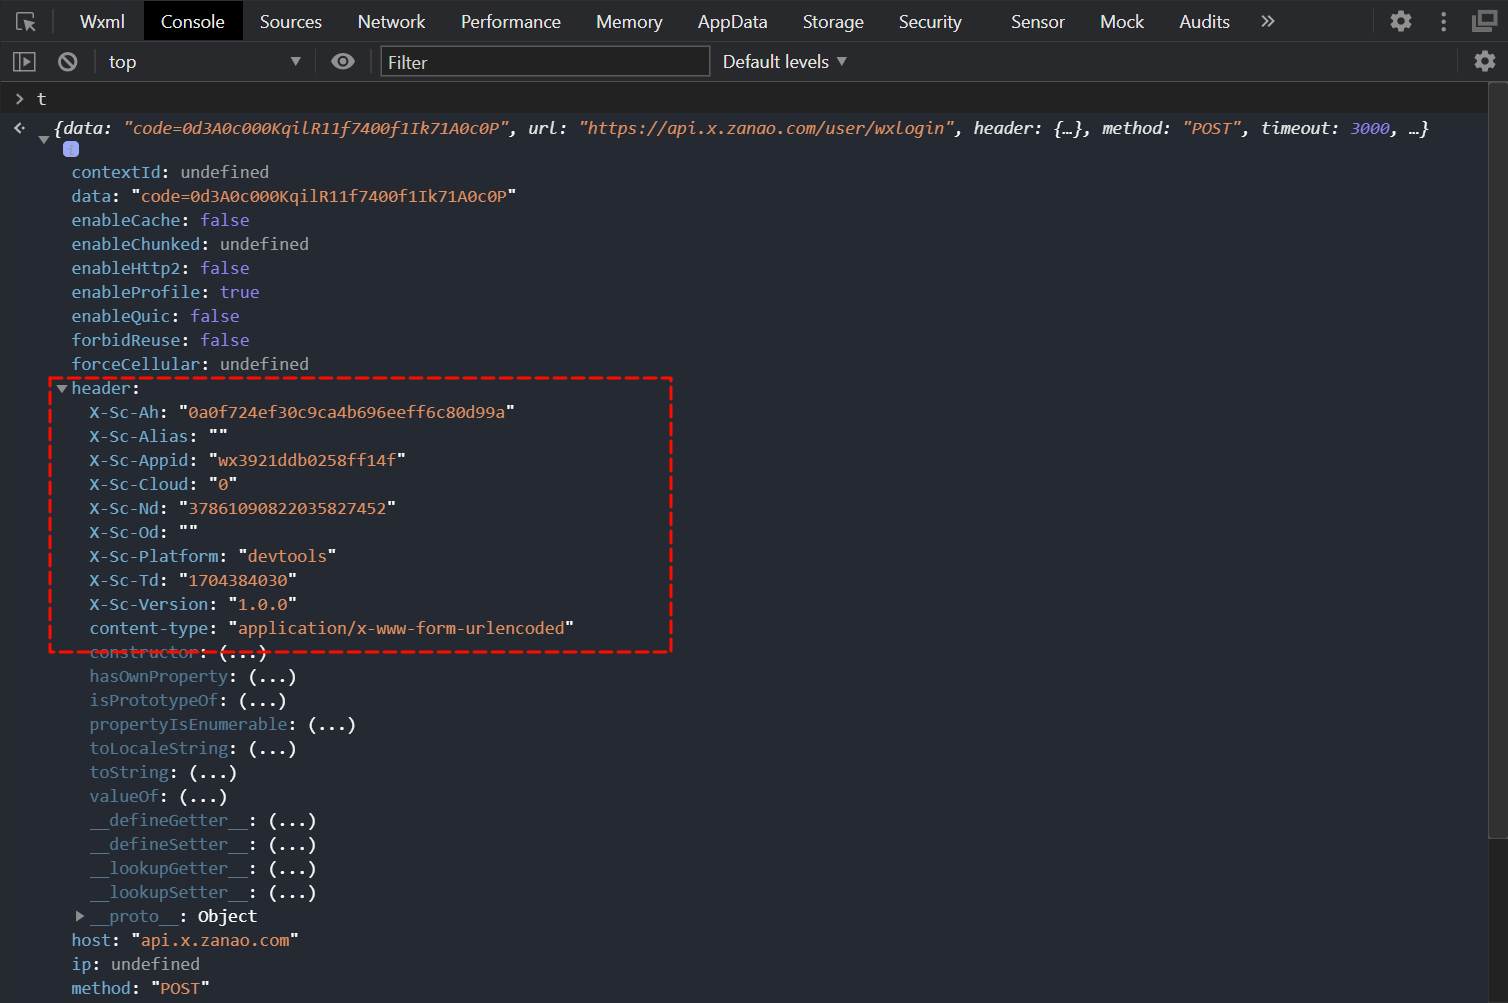Open the top execution context dropdown

(205, 62)
